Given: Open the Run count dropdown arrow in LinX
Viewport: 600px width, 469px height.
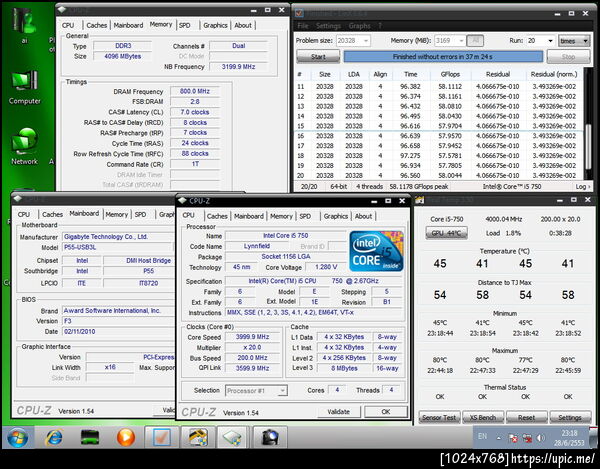Looking at the screenshot, I should pyautogui.click(x=550, y=41).
